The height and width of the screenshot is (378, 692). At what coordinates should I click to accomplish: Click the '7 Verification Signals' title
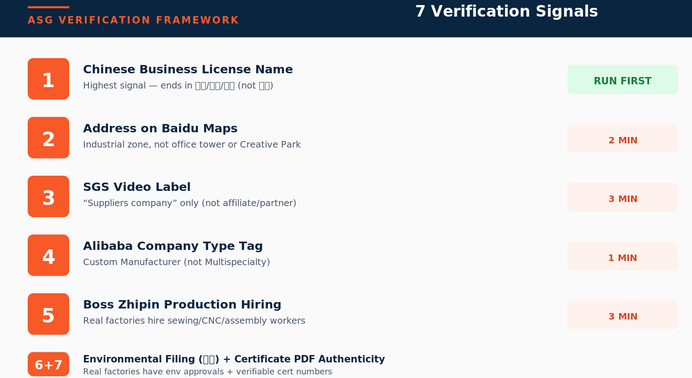pos(507,11)
